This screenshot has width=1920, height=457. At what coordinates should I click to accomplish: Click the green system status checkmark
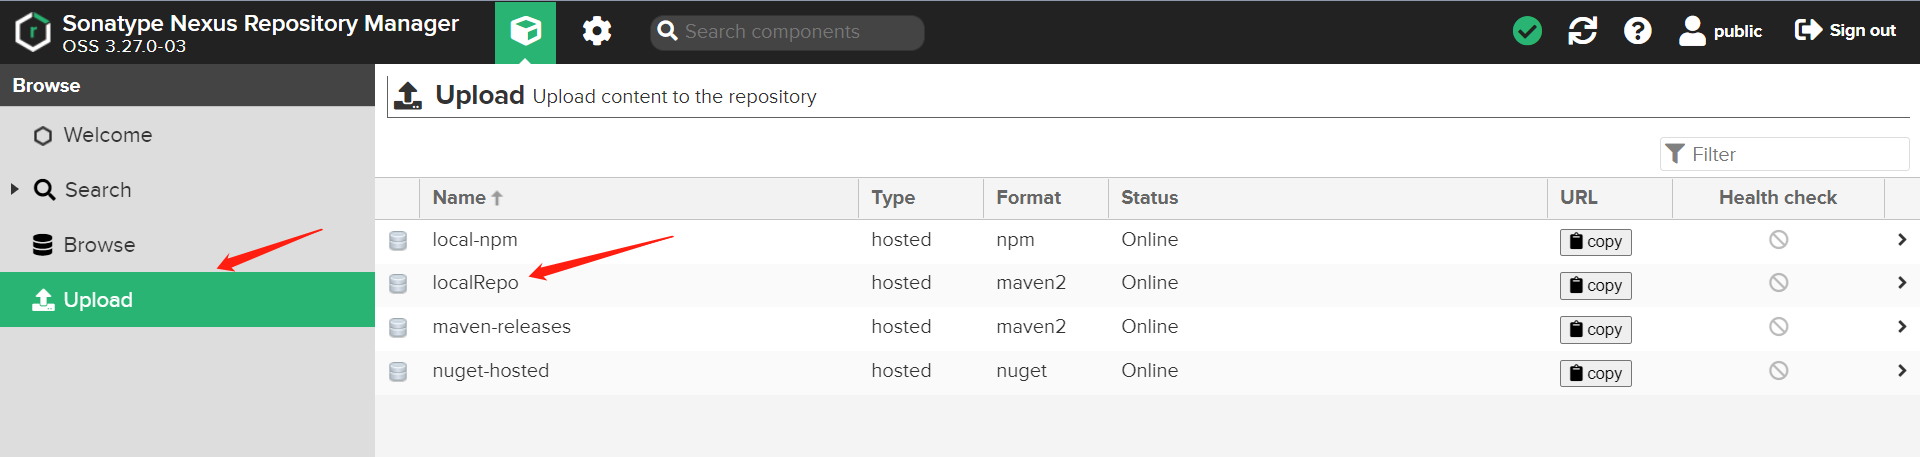click(1527, 31)
